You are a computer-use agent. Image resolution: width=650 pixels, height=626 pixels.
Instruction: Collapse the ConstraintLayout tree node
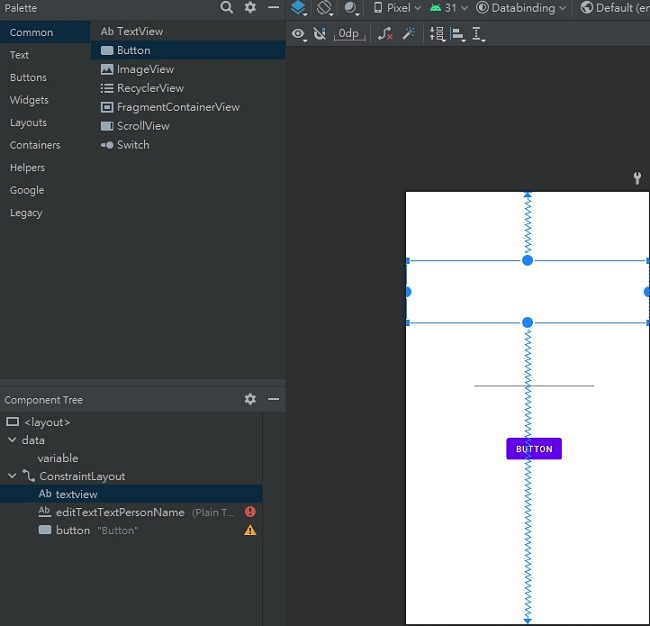pyautogui.click(x=12, y=476)
